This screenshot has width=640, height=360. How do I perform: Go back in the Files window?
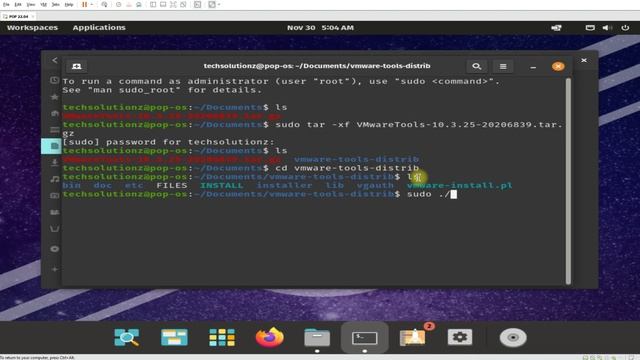pos(55,60)
